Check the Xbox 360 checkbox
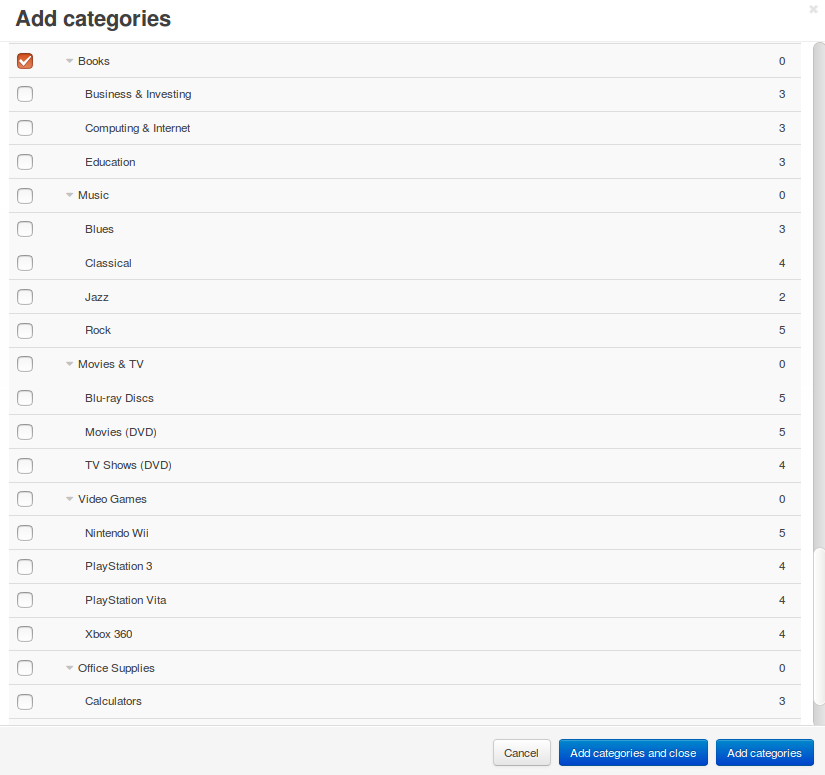The width and height of the screenshot is (825, 775). 25,634
